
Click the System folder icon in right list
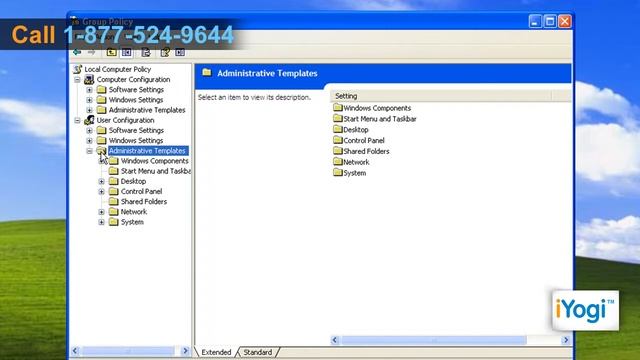[338, 173]
